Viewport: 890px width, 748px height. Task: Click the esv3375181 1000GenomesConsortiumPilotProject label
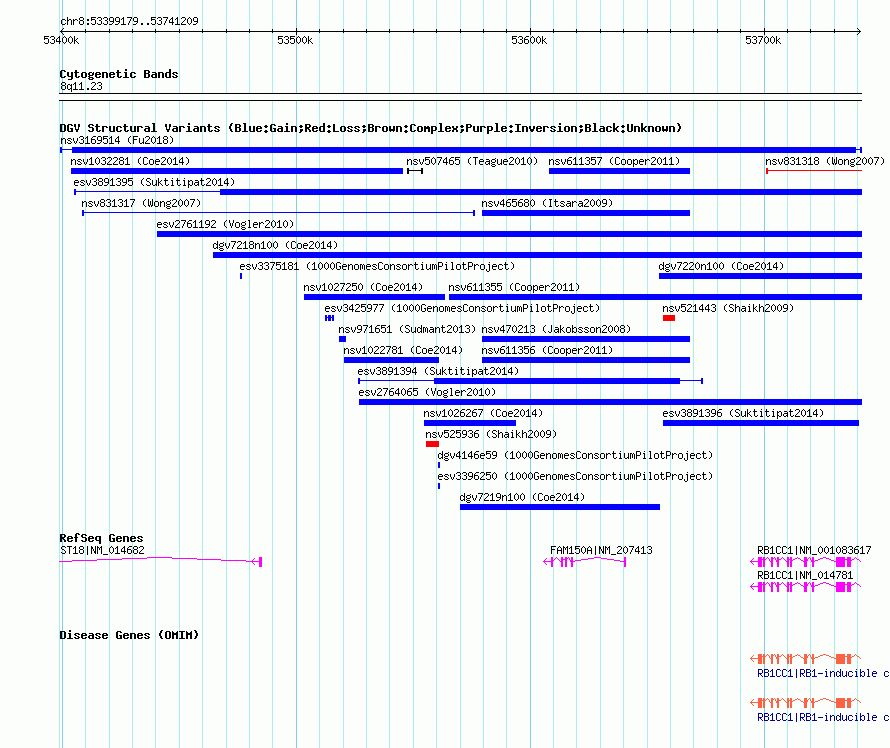point(377,266)
